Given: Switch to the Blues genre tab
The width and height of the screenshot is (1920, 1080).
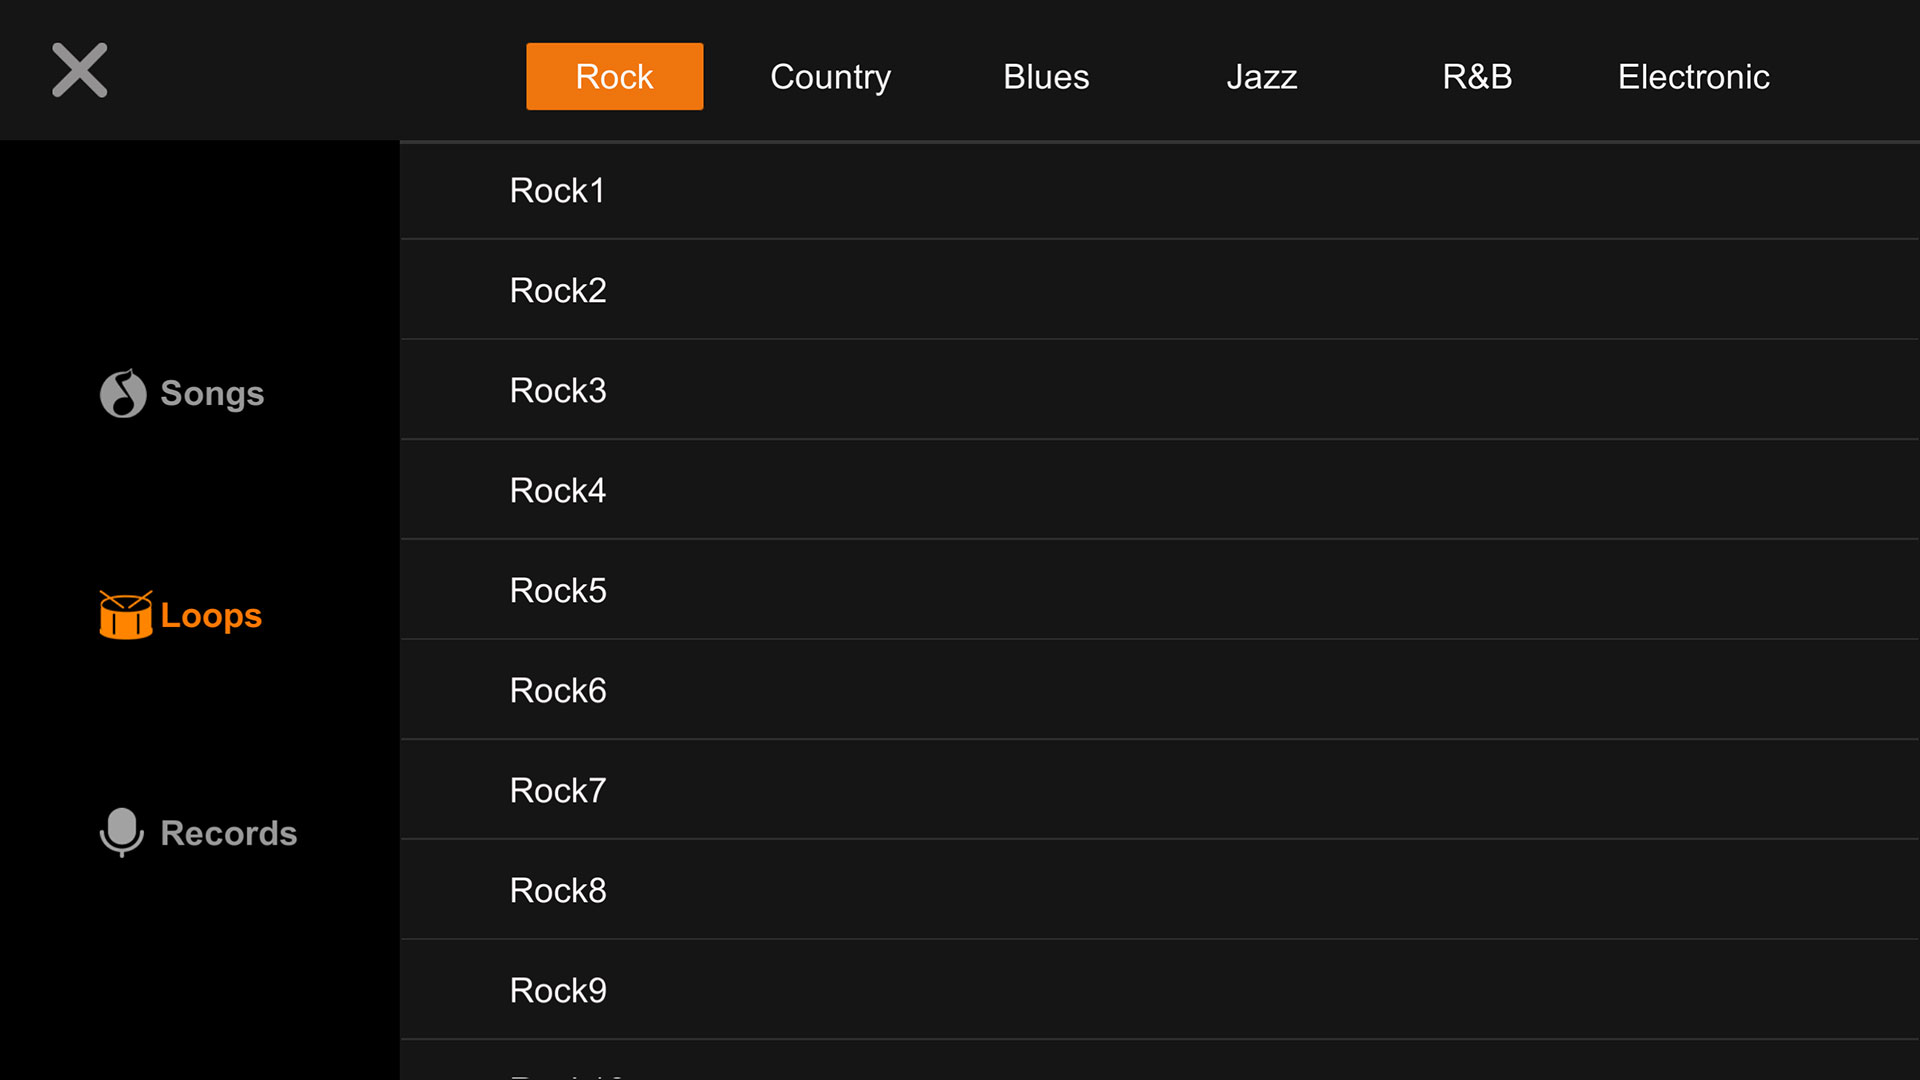Looking at the screenshot, I should pyautogui.click(x=1046, y=76).
